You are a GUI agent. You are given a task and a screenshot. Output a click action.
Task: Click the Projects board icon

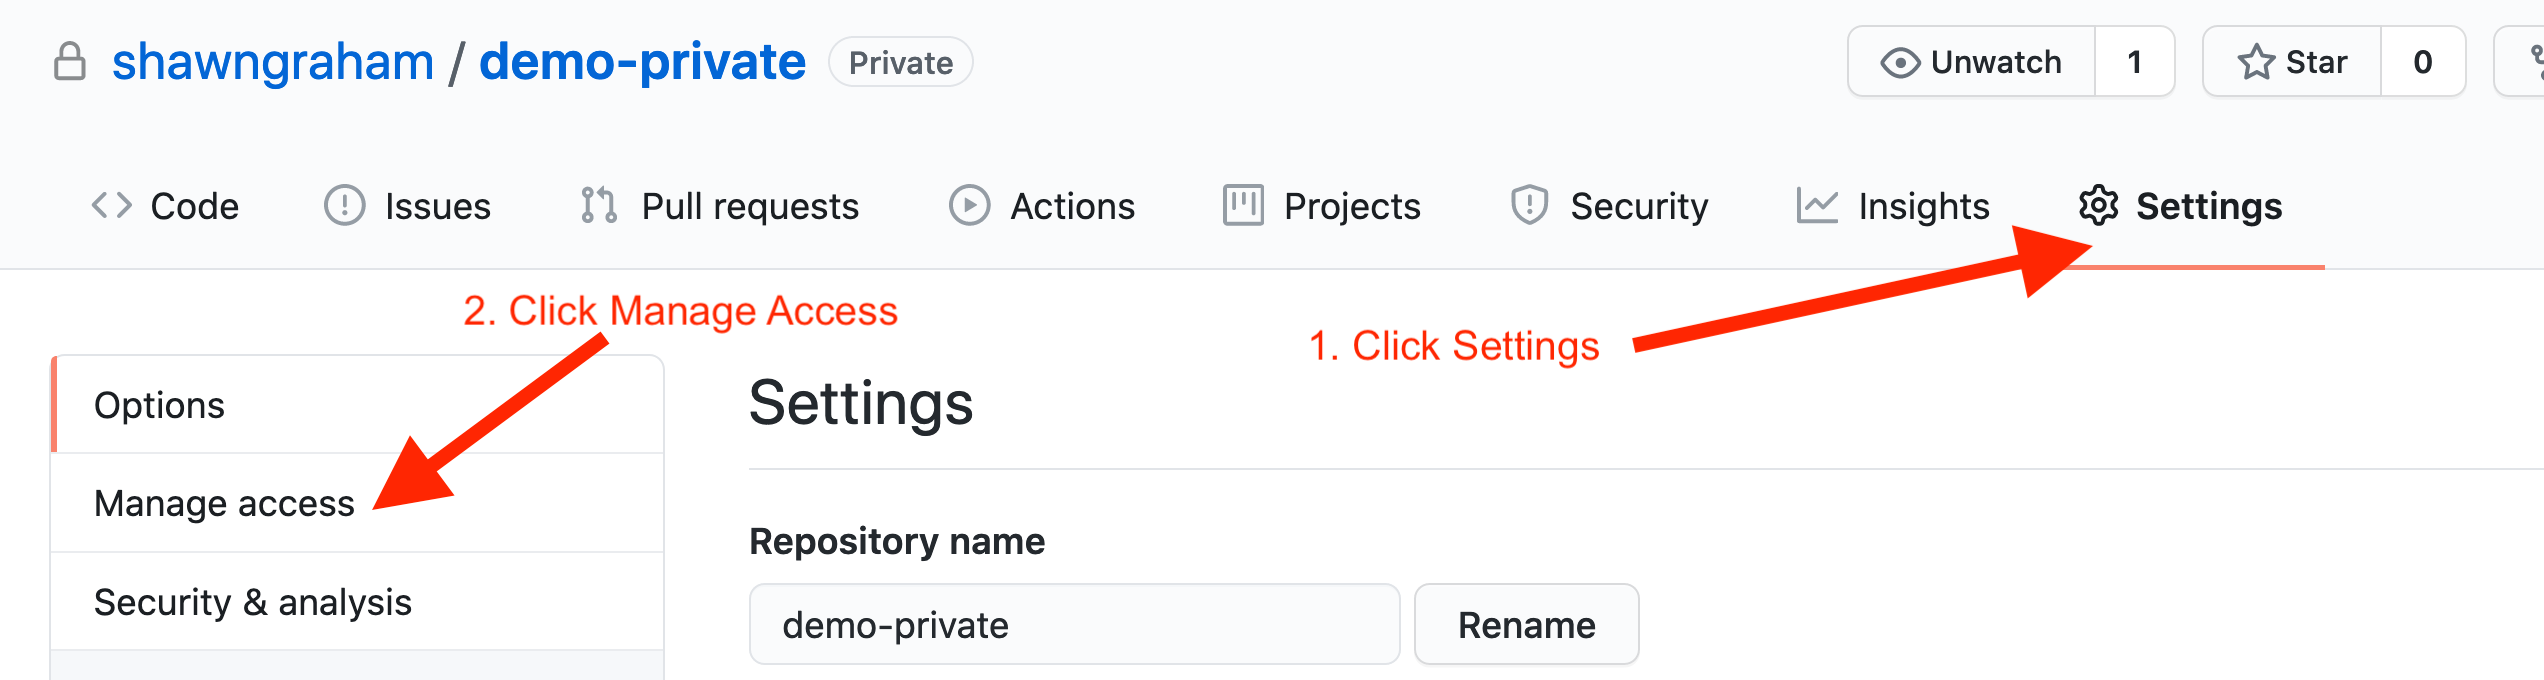tap(1243, 205)
